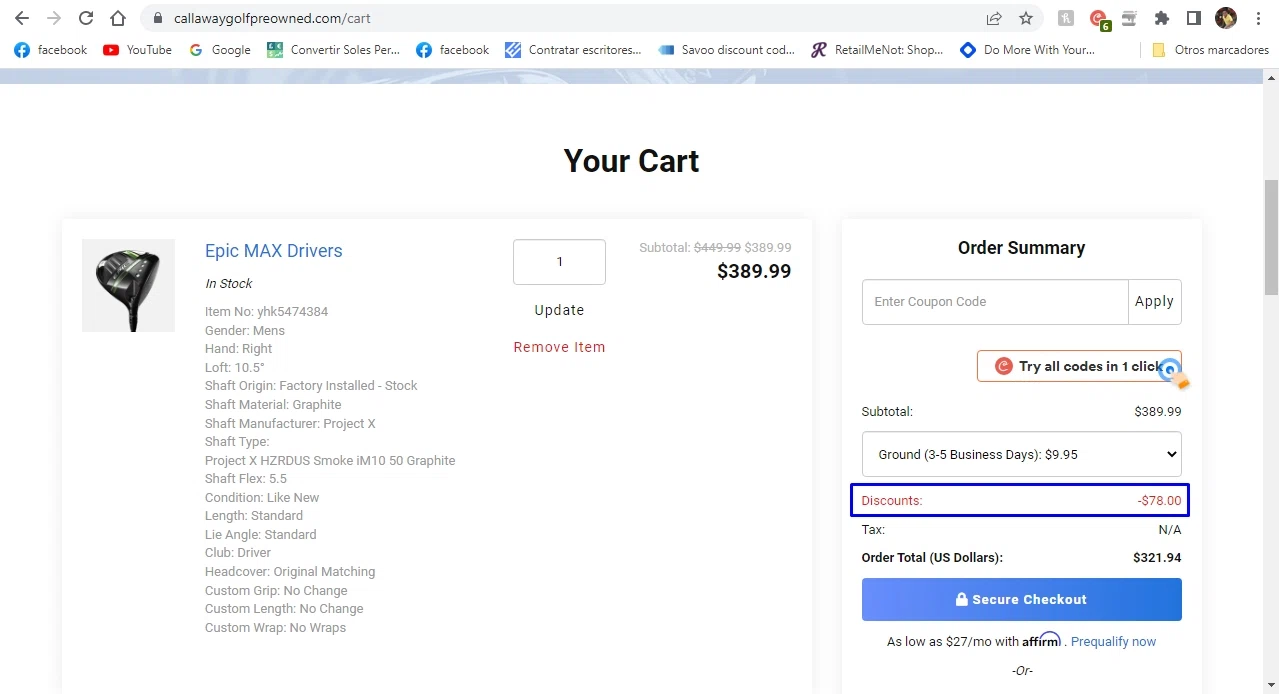Bookmark this page with the star icon

pyautogui.click(x=1026, y=18)
